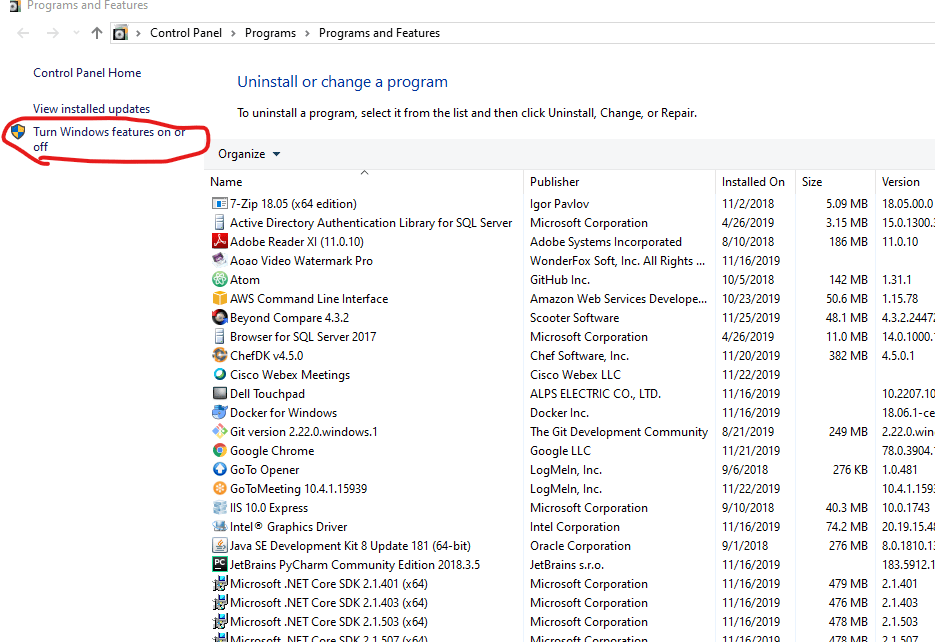This screenshot has height=642, width=935.
Task: Select the JetBrains PyCharm icon
Action: tap(219, 565)
